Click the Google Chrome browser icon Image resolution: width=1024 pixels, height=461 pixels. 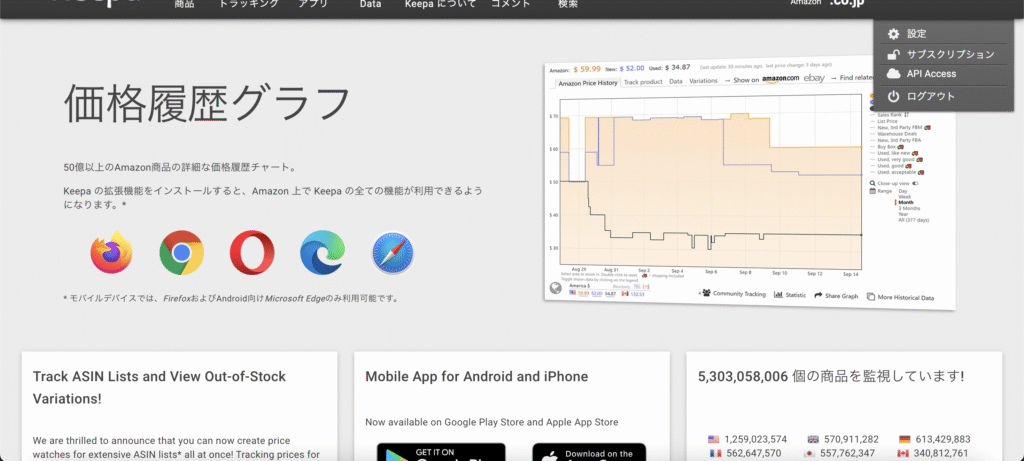(x=182, y=253)
